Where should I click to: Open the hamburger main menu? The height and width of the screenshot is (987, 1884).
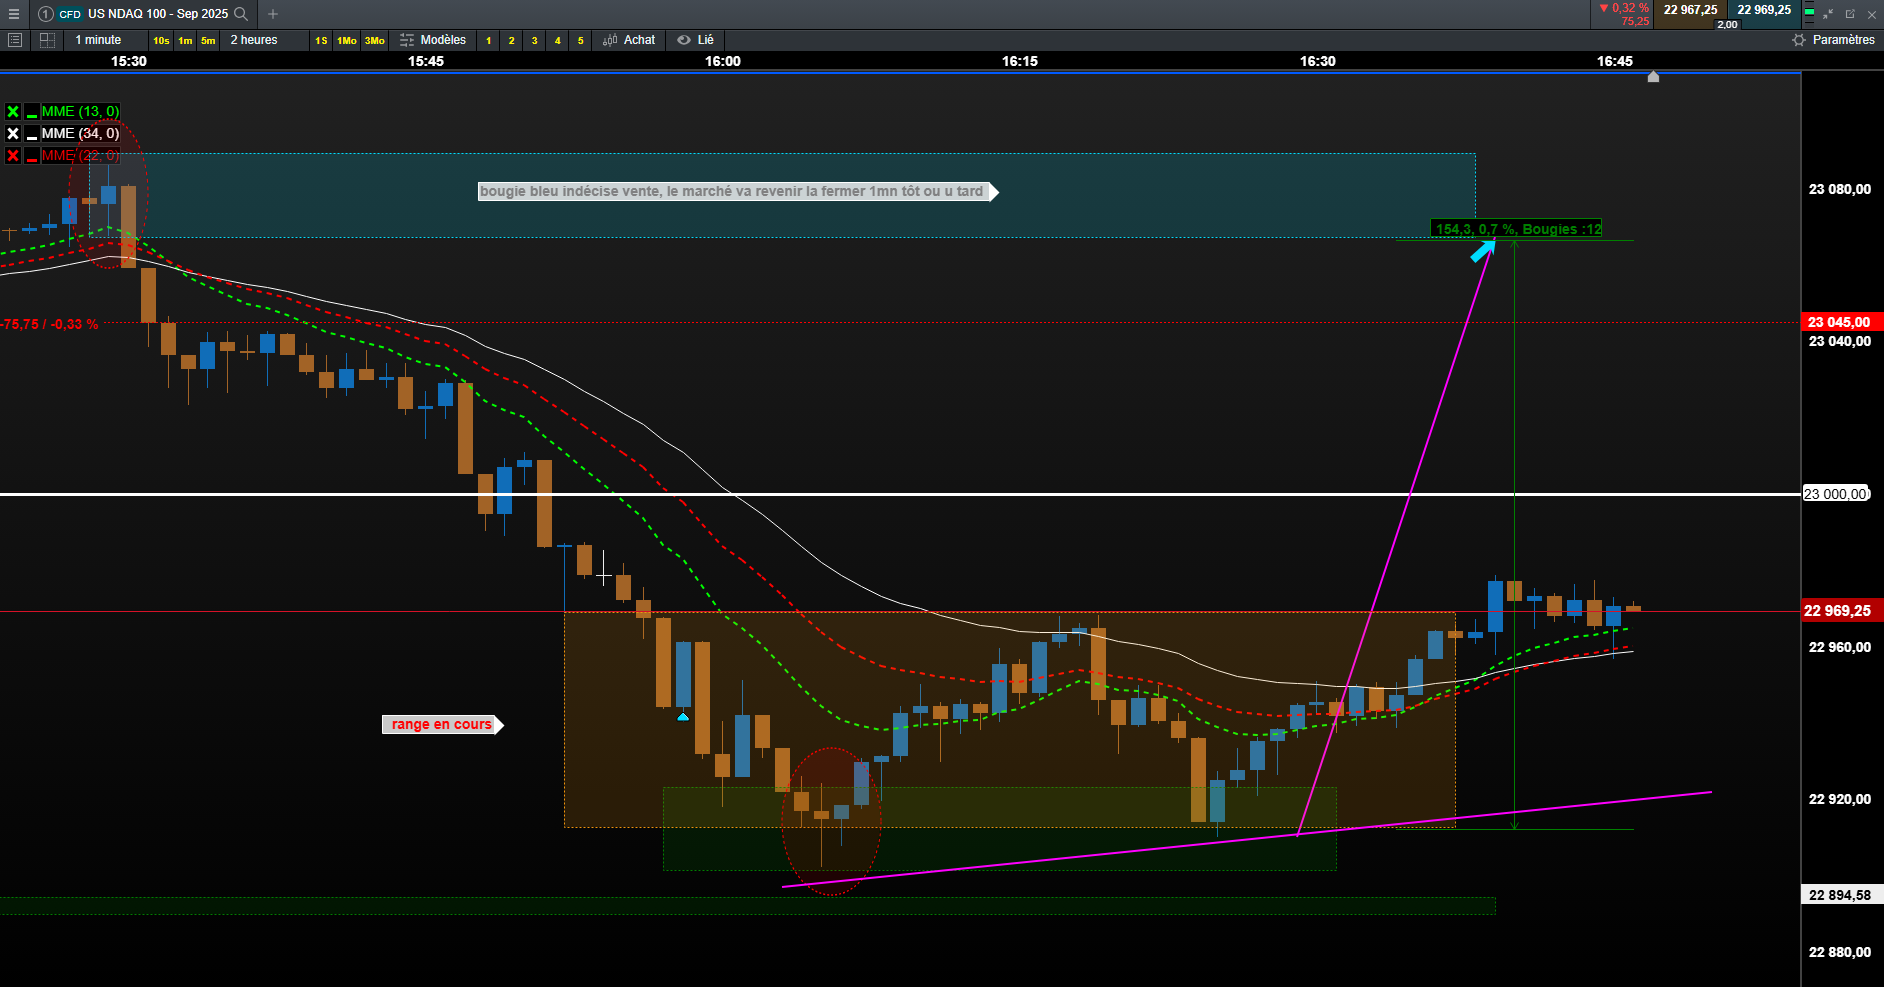(x=14, y=14)
